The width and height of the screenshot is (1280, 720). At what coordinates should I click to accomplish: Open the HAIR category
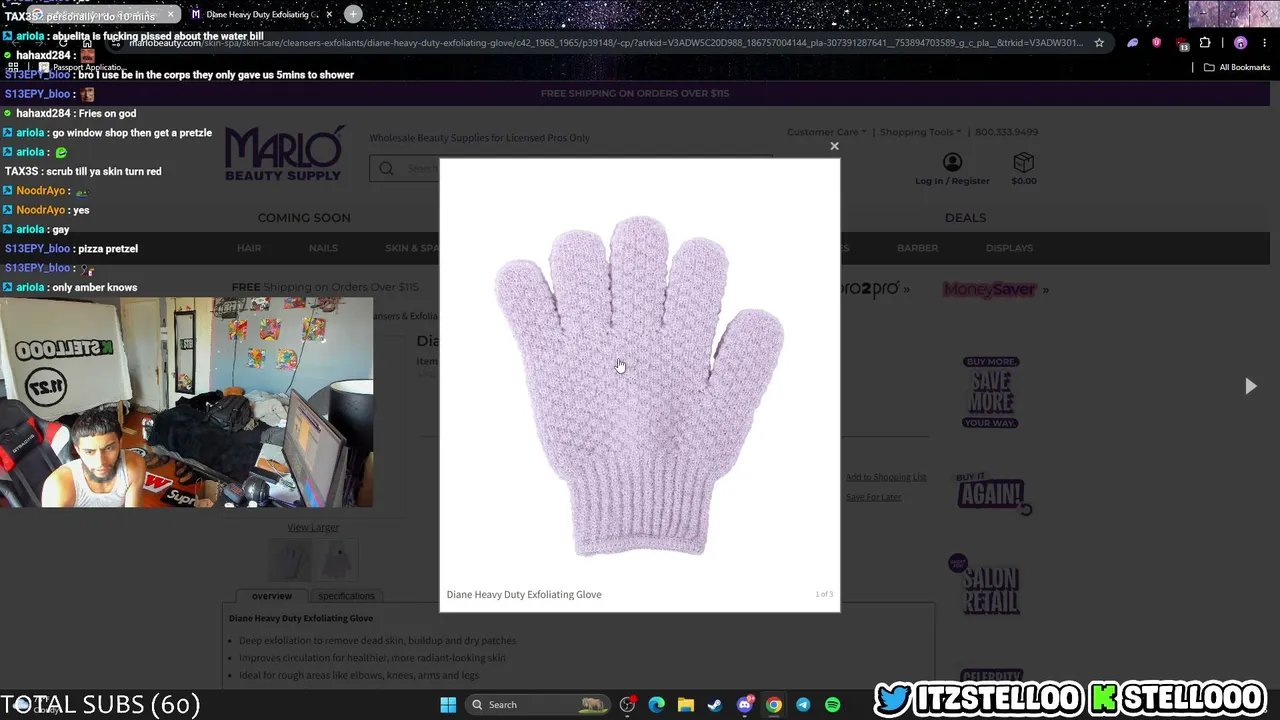pyautogui.click(x=249, y=248)
